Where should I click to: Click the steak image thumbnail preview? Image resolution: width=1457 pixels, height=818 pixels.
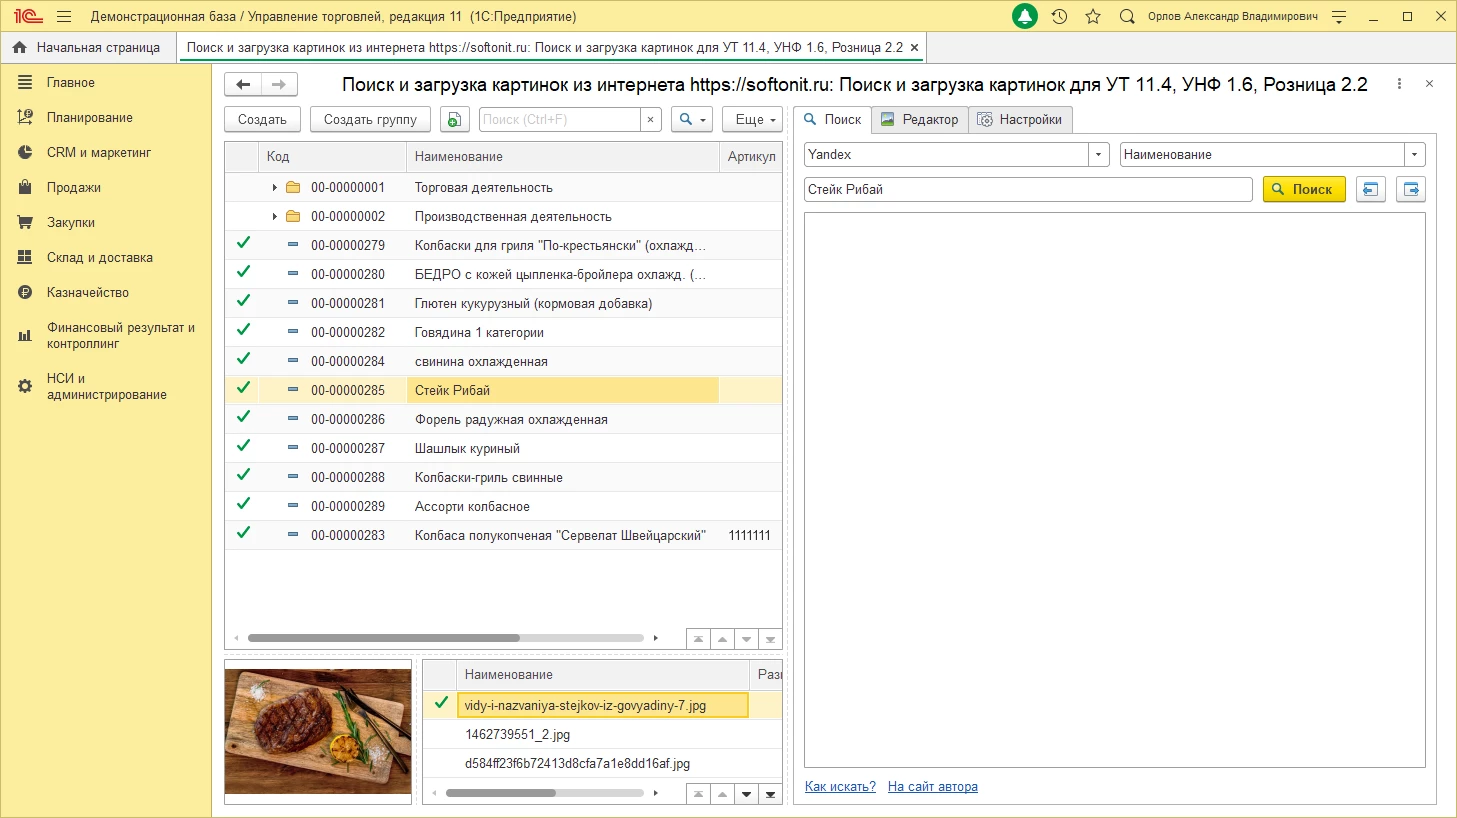318,731
